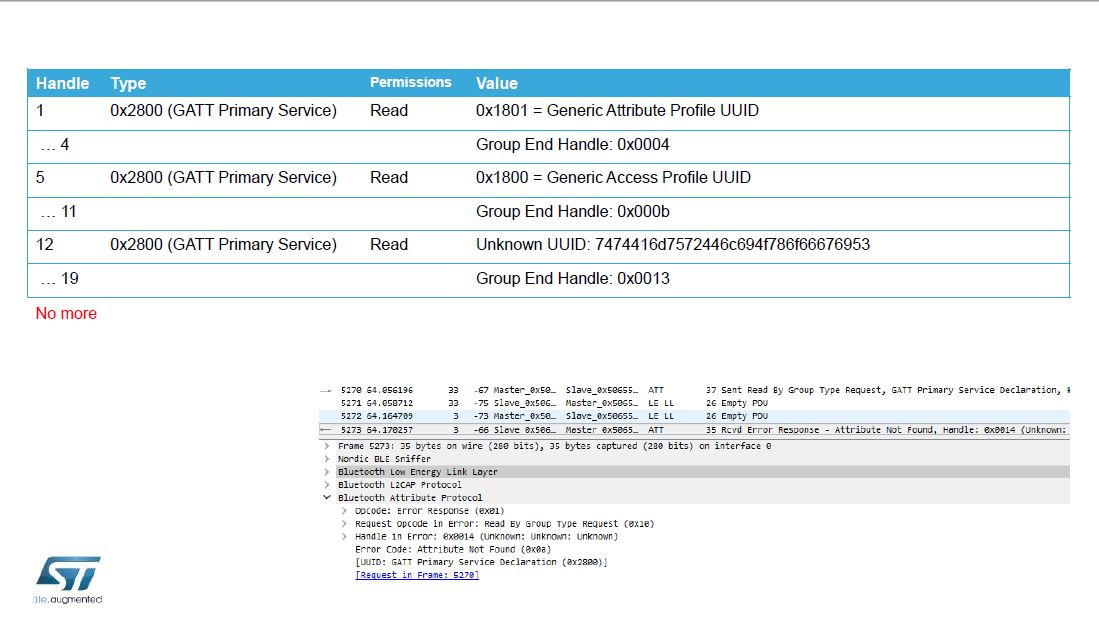
Task: Click Error Code: Attribute Not Found line
Action: pyautogui.click(x=453, y=549)
